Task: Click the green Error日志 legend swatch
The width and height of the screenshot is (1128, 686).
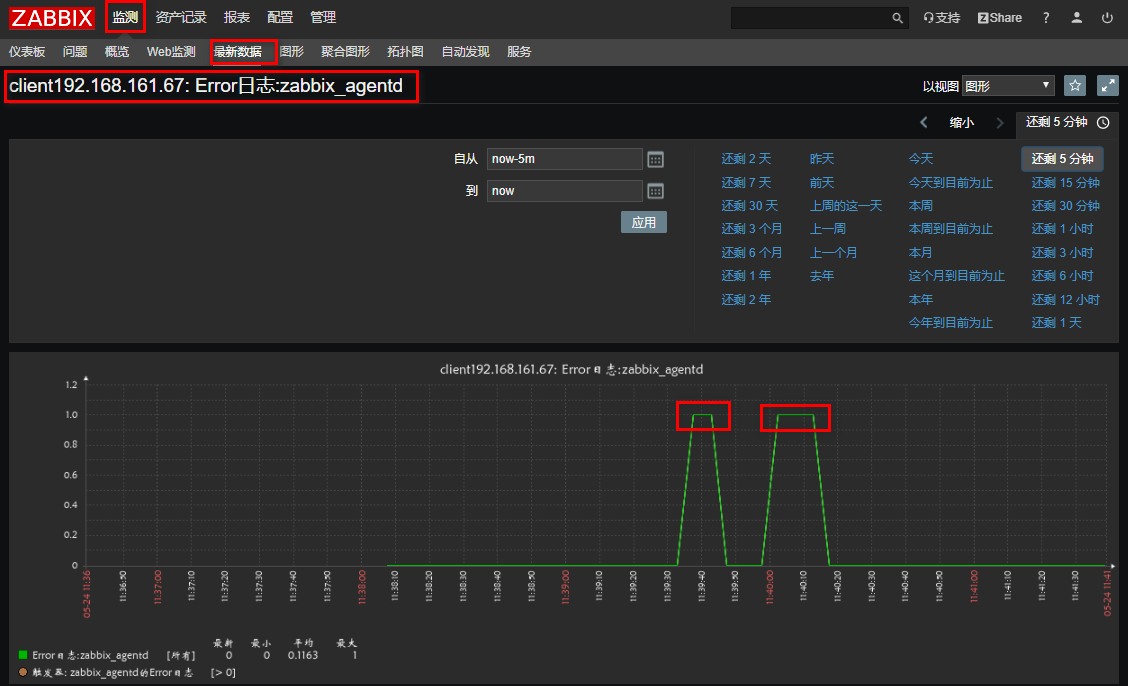Action: (23, 655)
